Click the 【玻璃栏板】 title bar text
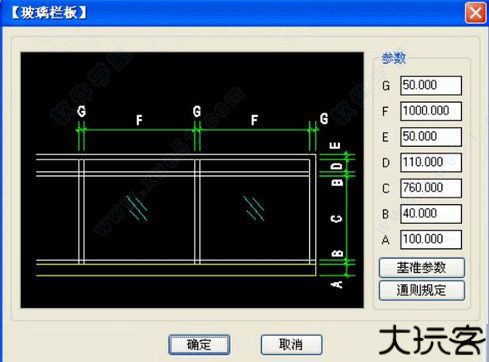 [x=49, y=13]
